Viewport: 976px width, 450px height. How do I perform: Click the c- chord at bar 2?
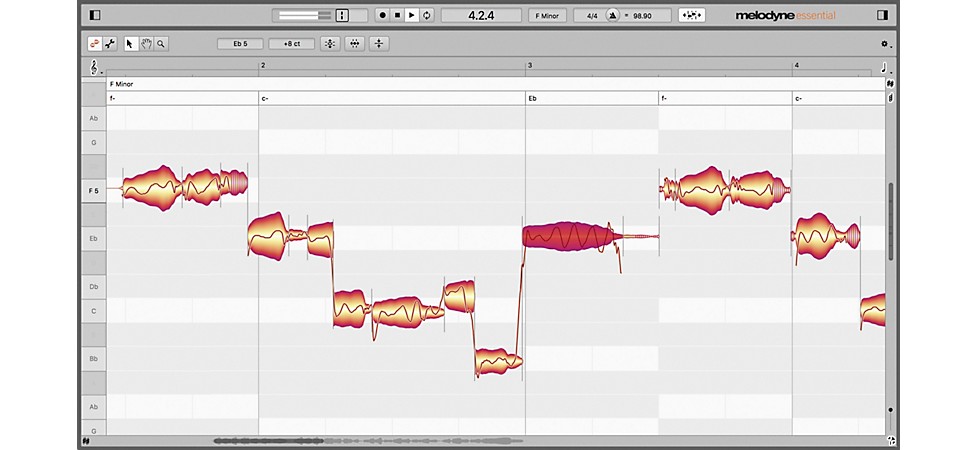[x=265, y=98]
